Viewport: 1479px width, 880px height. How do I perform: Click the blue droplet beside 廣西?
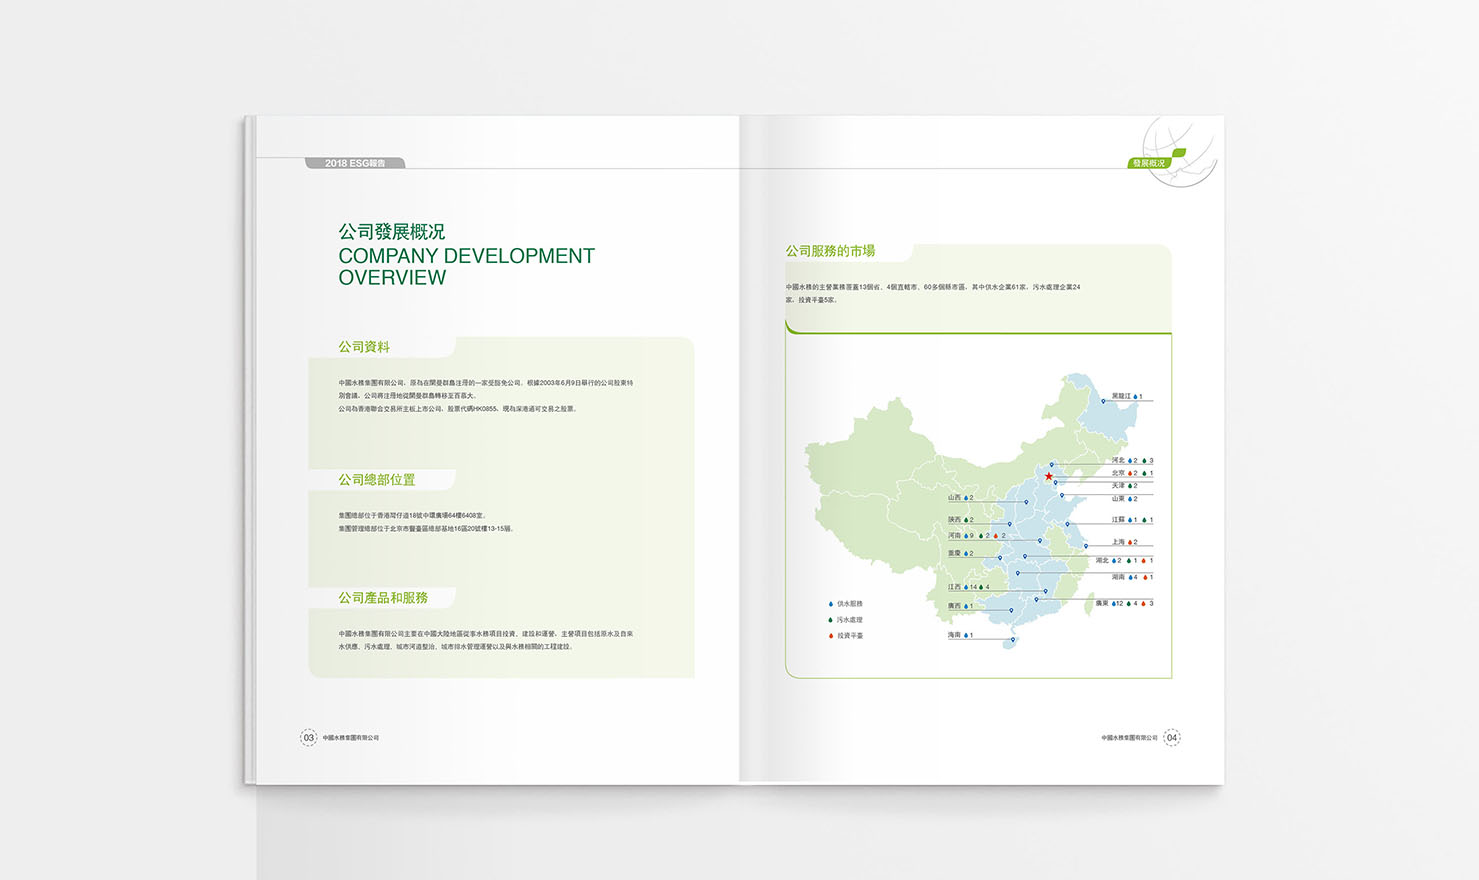coord(966,606)
